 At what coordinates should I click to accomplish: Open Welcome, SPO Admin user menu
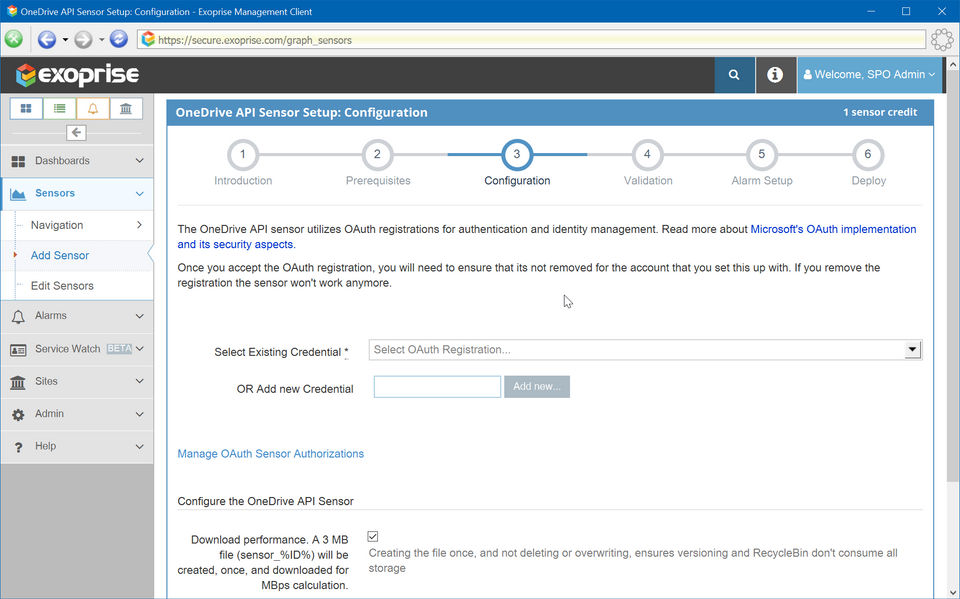(869, 75)
